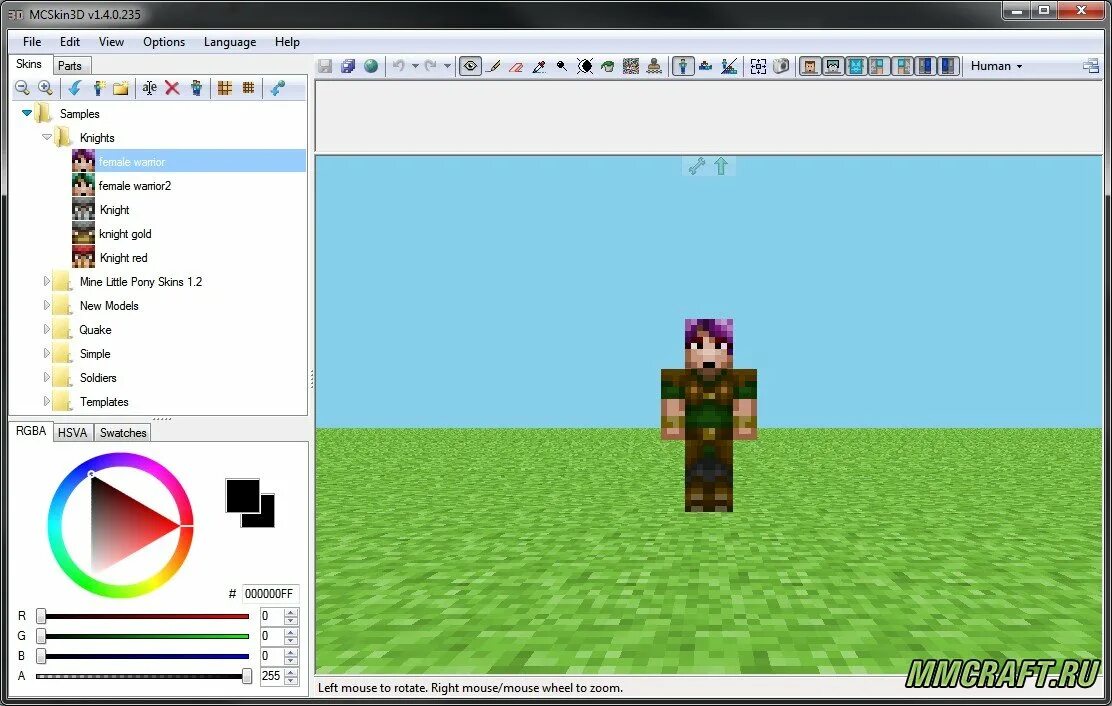Open the View menu
The image size is (1112, 706).
pyautogui.click(x=111, y=42)
